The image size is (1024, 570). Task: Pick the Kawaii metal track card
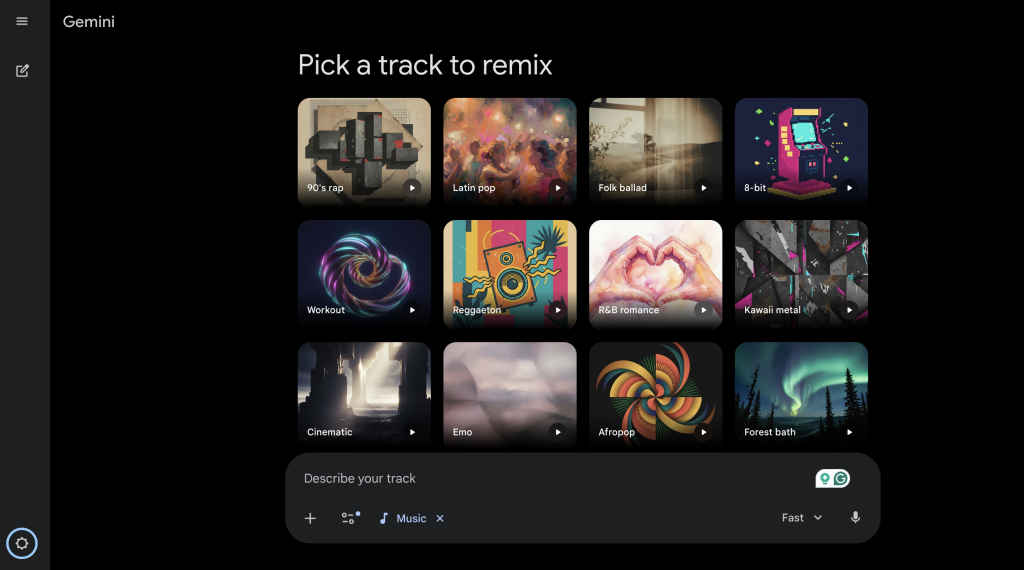(x=801, y=270)
